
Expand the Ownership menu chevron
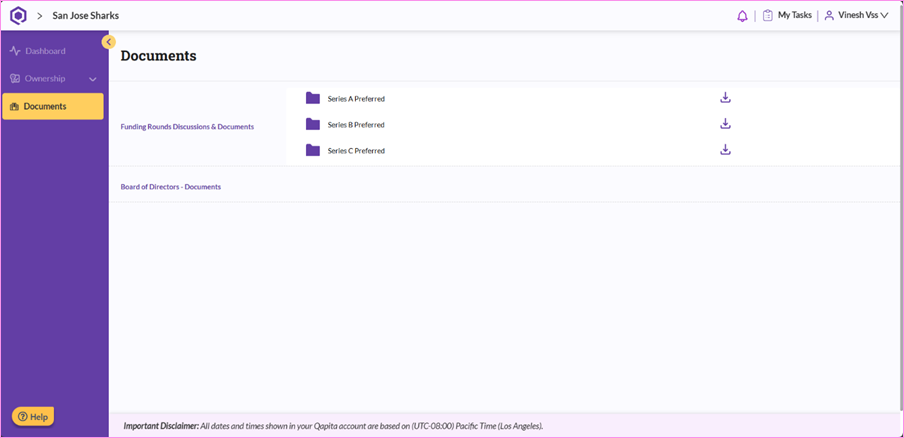point(93,79)
